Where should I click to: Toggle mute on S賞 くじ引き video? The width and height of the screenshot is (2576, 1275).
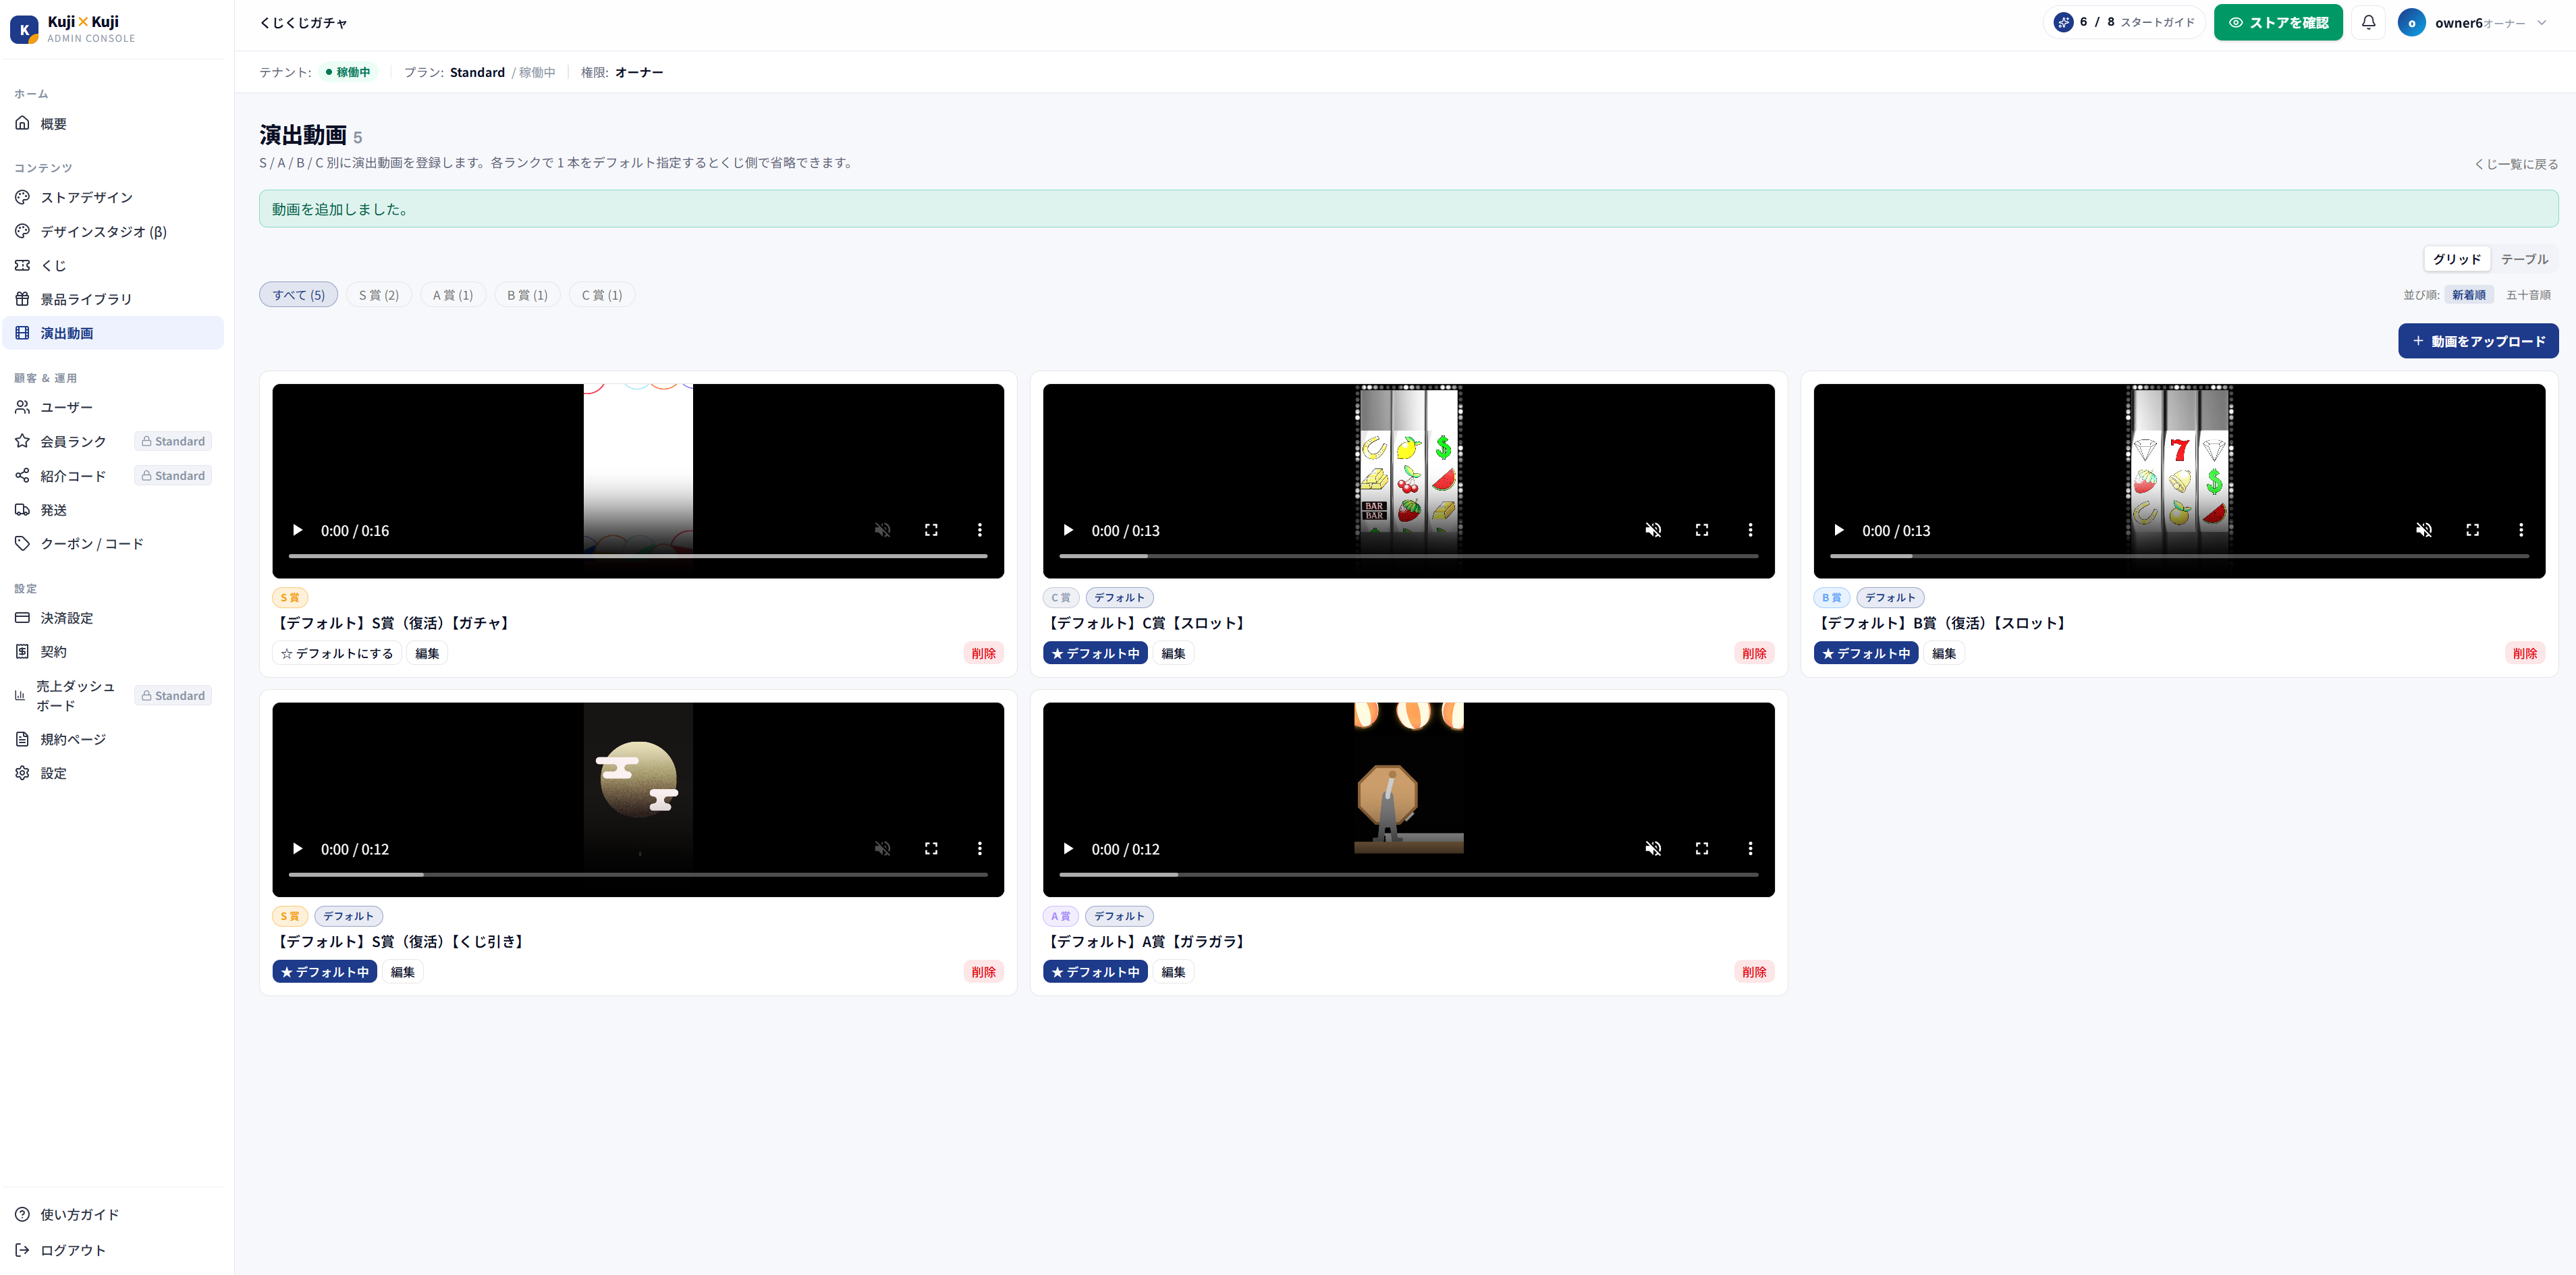[882, 849]
